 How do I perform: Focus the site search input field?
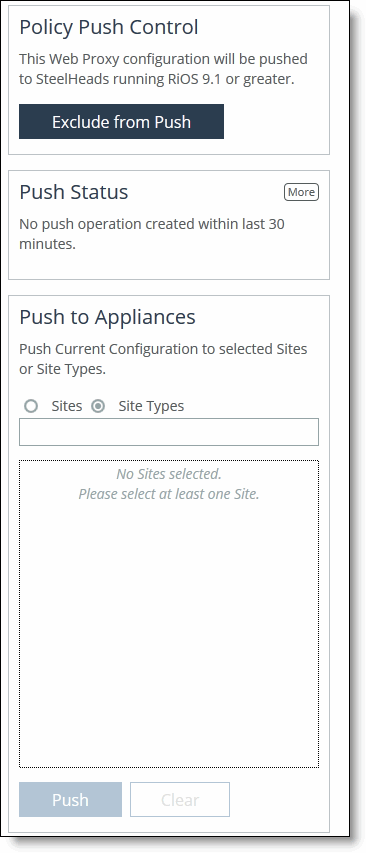[x=169, y=432]
